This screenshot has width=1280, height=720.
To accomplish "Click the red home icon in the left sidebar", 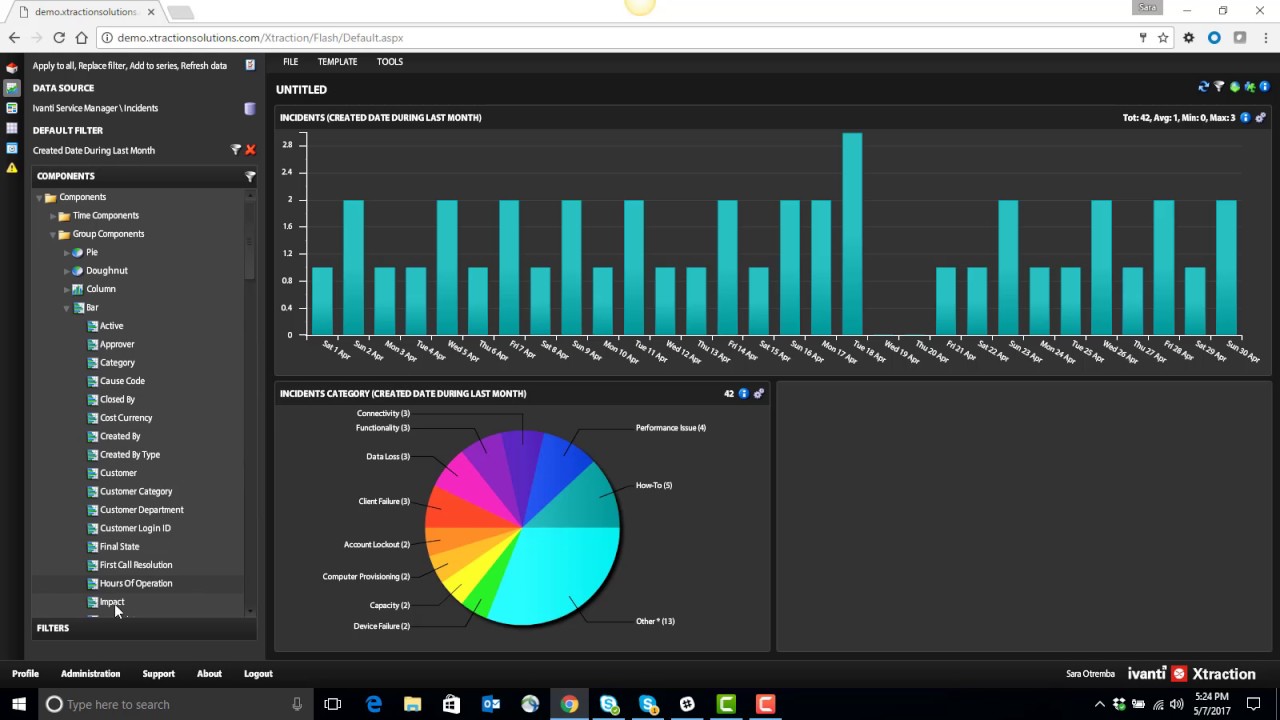I will (x=12, y=68).
